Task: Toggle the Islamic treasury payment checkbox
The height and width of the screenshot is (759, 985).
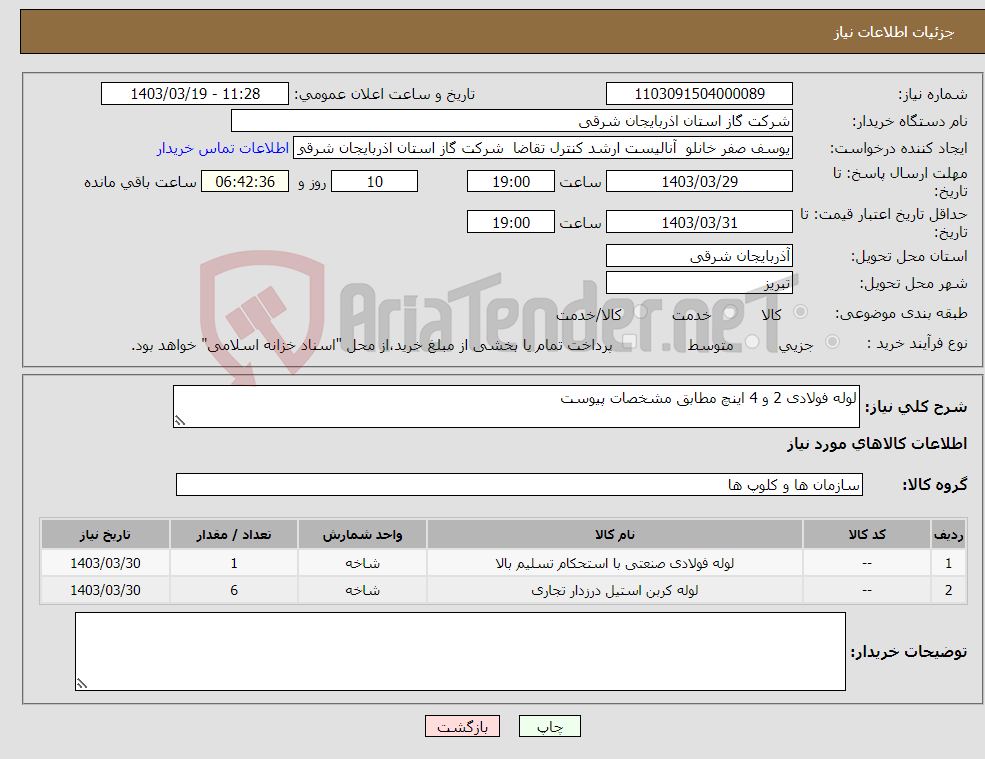Action: (x=629, y=341)
